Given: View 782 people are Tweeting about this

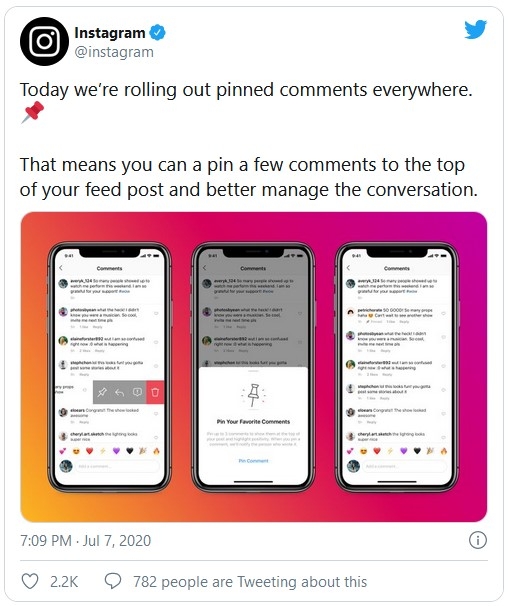Looking at the screenshot, I should click(250, 582).
